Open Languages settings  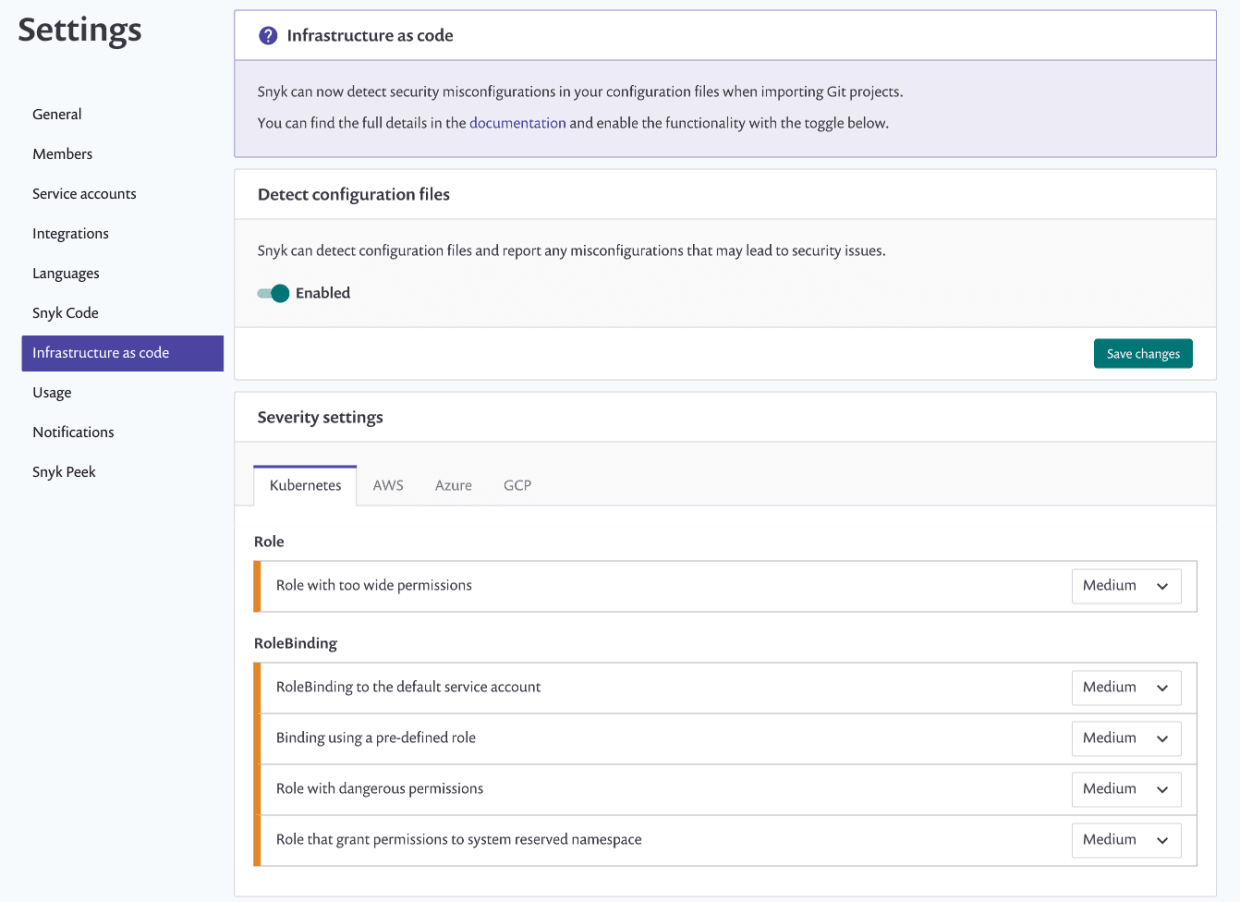pyautogui.click(x=65, y=273)
